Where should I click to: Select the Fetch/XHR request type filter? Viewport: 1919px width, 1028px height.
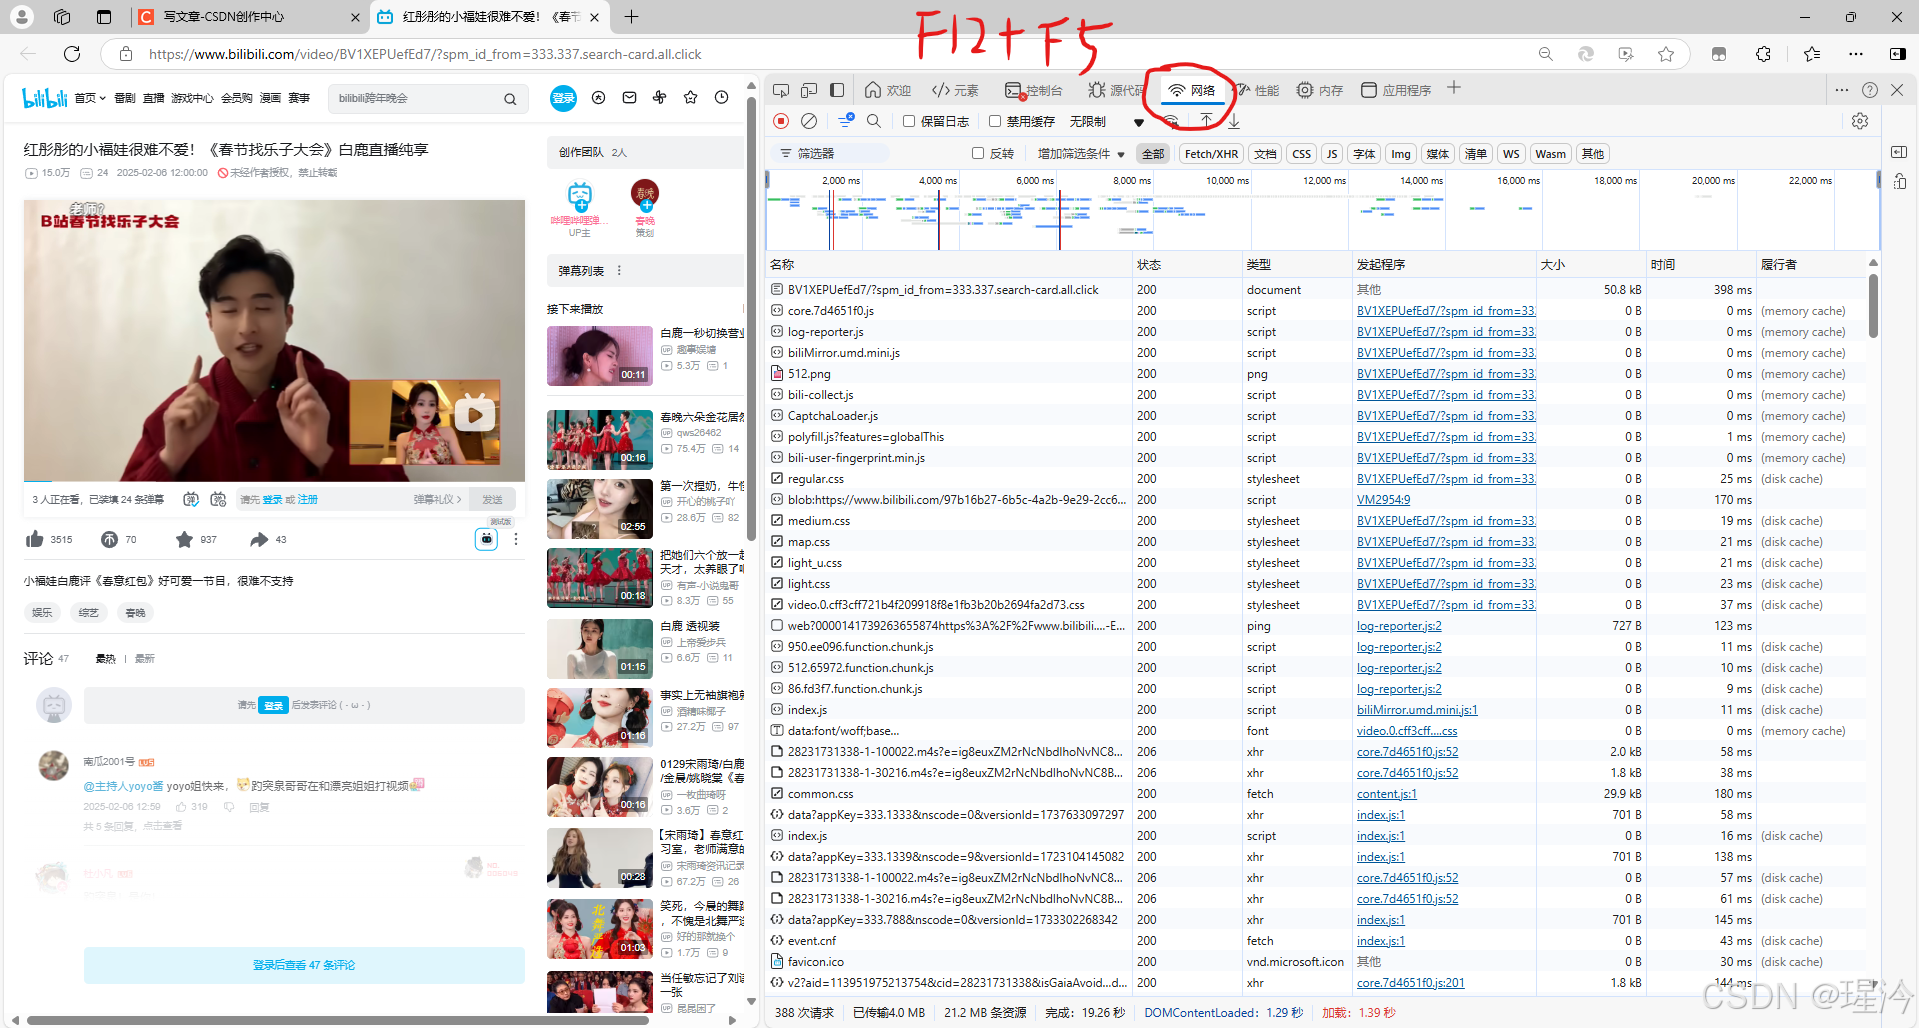click(1211, 154)
